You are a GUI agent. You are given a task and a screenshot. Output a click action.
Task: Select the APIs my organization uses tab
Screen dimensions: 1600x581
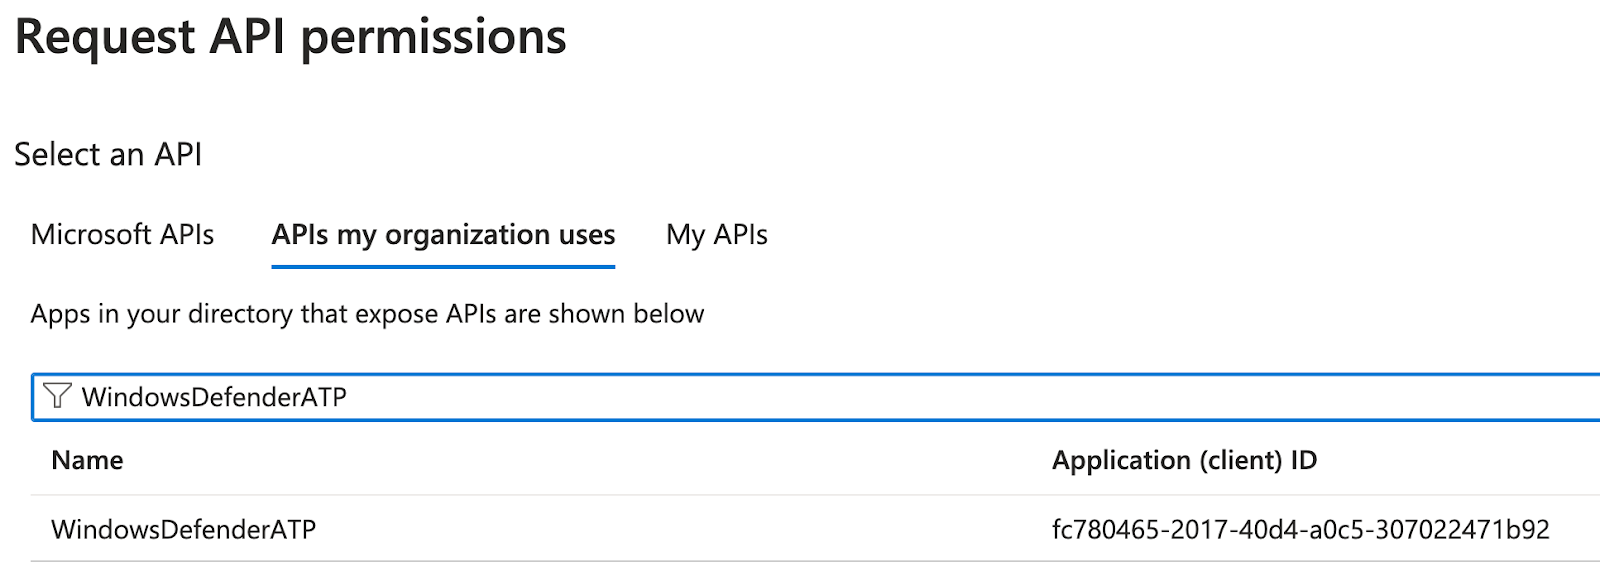tap(443, 235)
